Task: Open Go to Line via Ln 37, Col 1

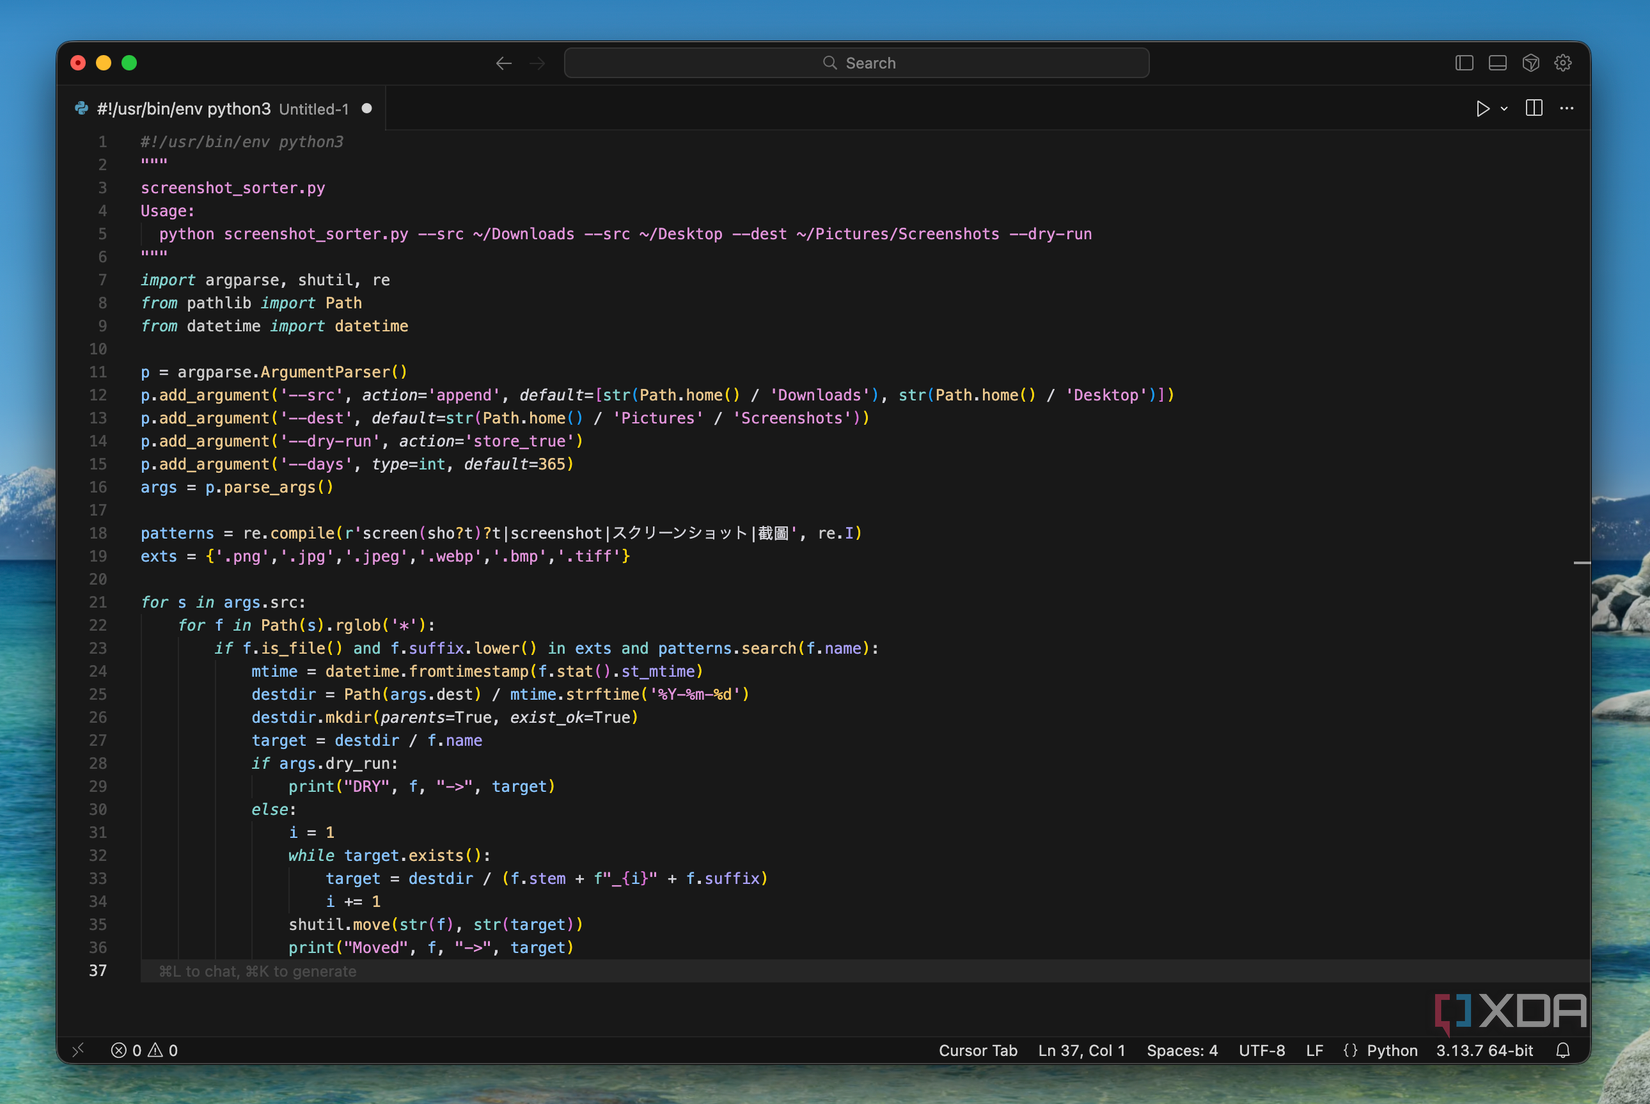Action: coord(1081,1050)
